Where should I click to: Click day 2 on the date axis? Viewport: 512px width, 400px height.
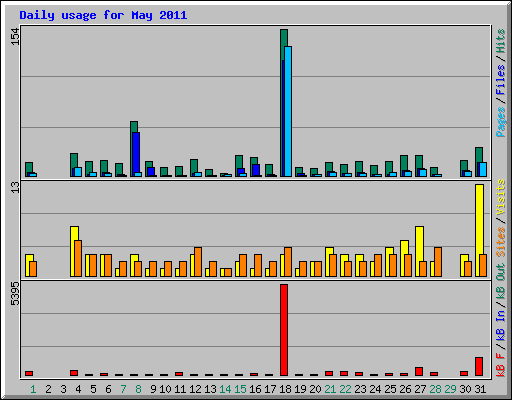click(48, 389)
